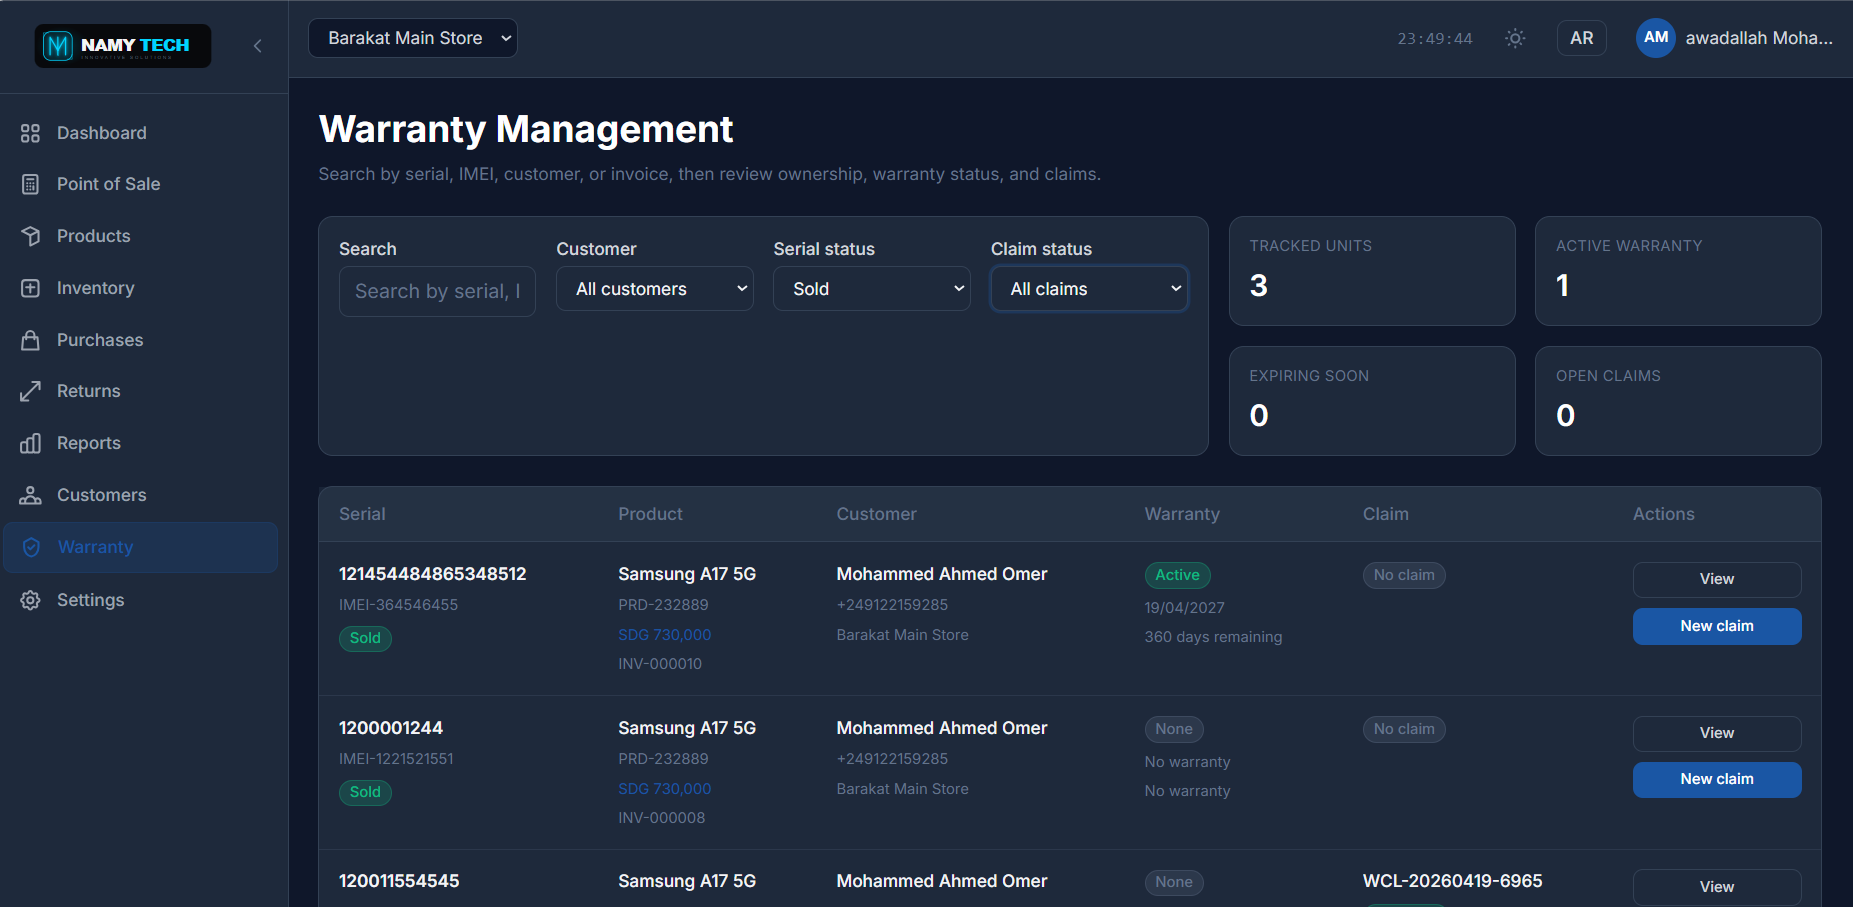Open the All claims dropdown
The height and width of the screenshot is (907, 1853).
pos(1089,289)
